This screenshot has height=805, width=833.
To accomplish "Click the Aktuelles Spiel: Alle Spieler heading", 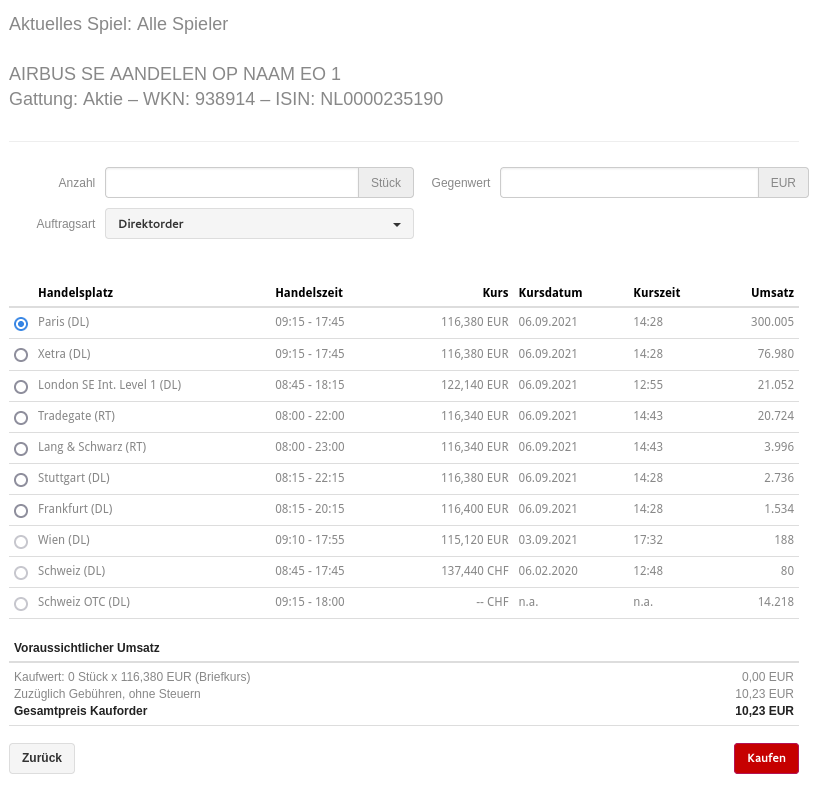I will (118, 24).
